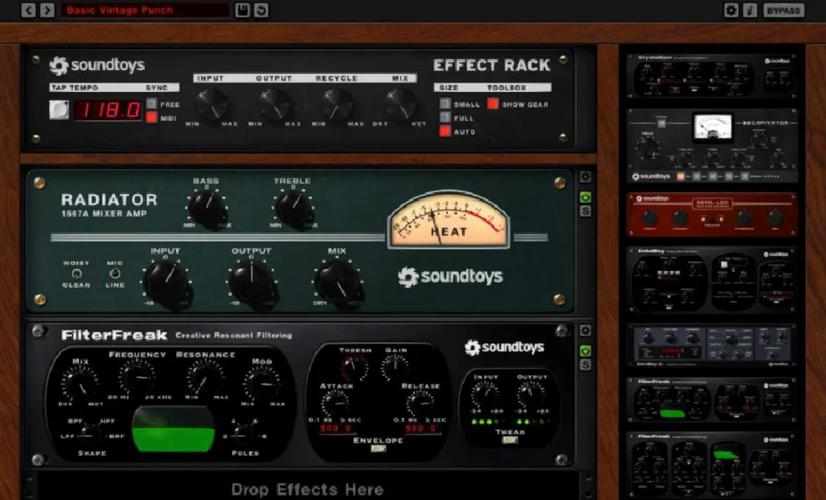826x500 pixels.
Task: Select the bottom FilterFreak 2 thumbnail
Action: [x=712, y=465]
